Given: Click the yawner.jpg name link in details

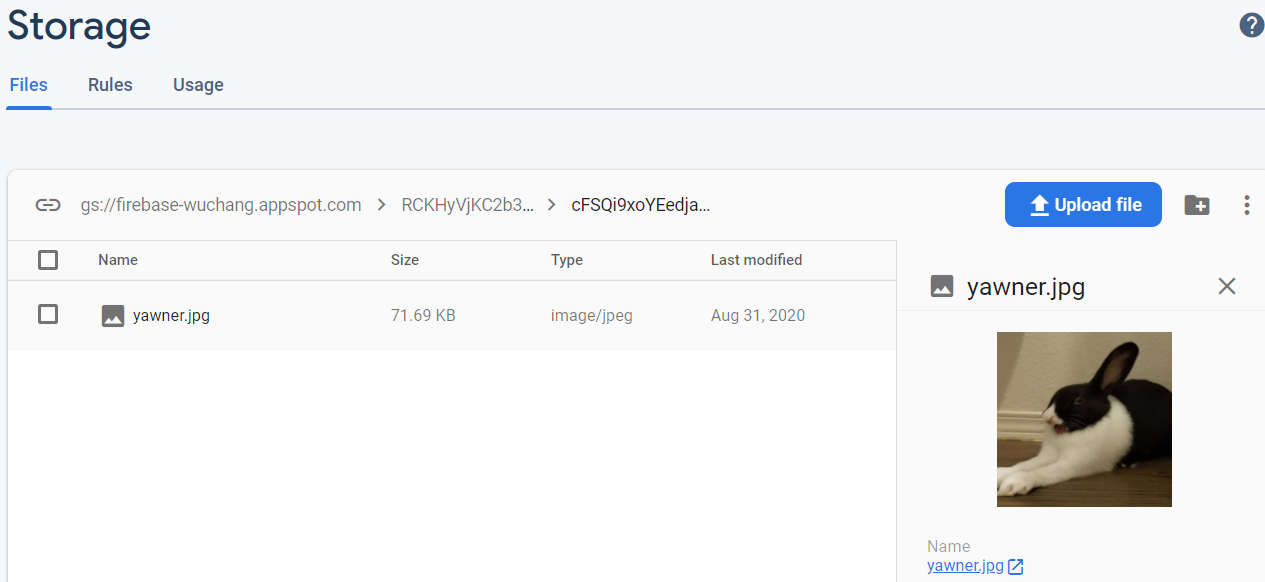Looking at the screenshot, I should [965, 566].
